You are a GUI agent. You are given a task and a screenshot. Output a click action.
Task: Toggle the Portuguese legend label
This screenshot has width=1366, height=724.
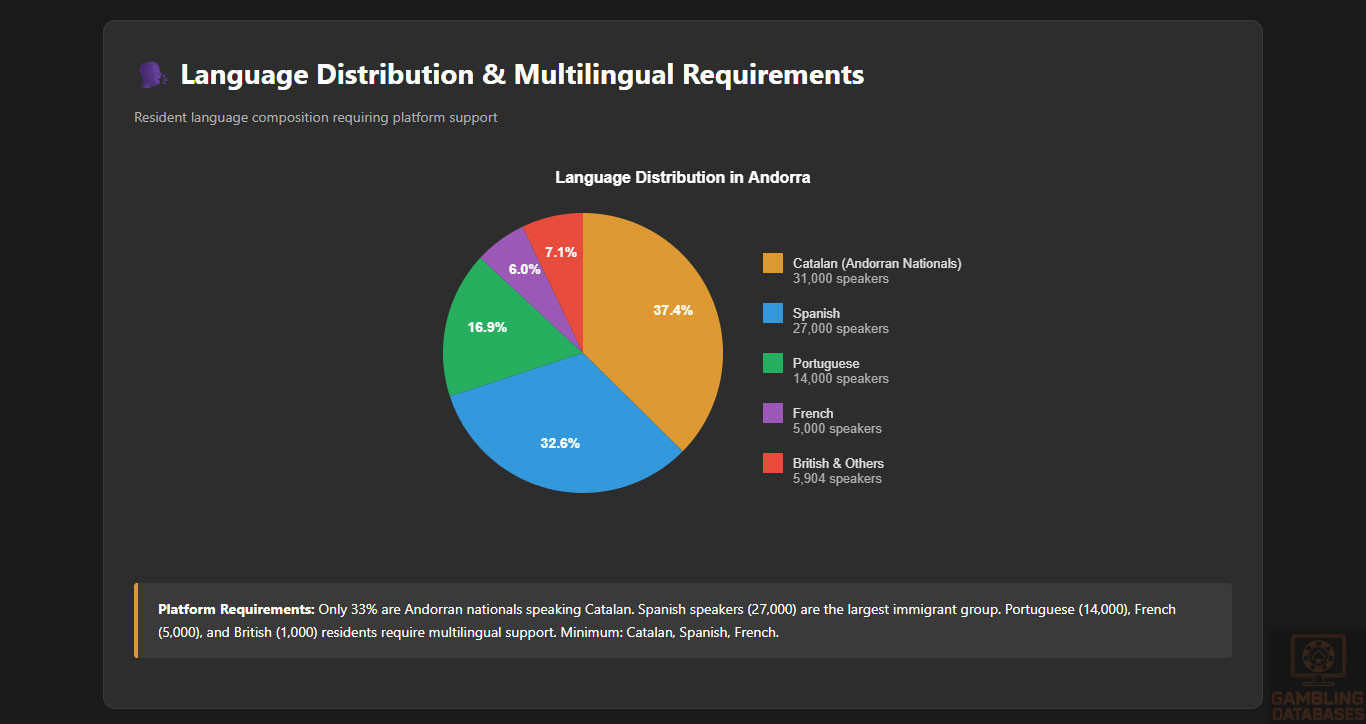pyautogui.click(x=826, y=363)
